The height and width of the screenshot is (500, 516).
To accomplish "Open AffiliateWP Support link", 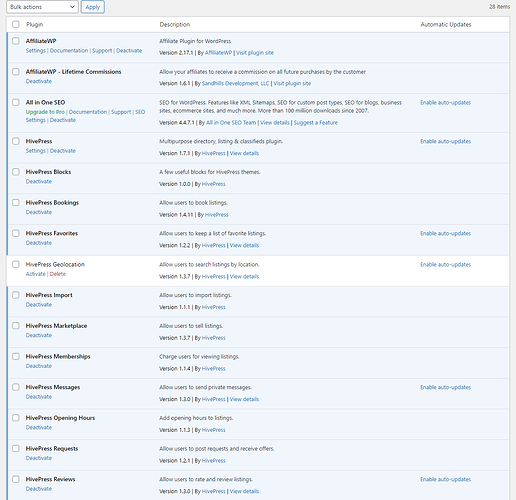I will pos(102,51).
